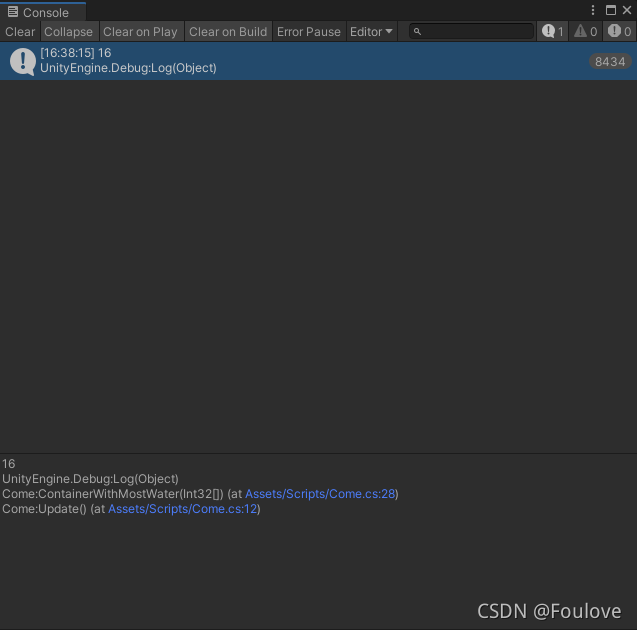This screenshot has width=637, height=630.
Task: Select the log entry at 16:38:15
Action: [318, 61]
